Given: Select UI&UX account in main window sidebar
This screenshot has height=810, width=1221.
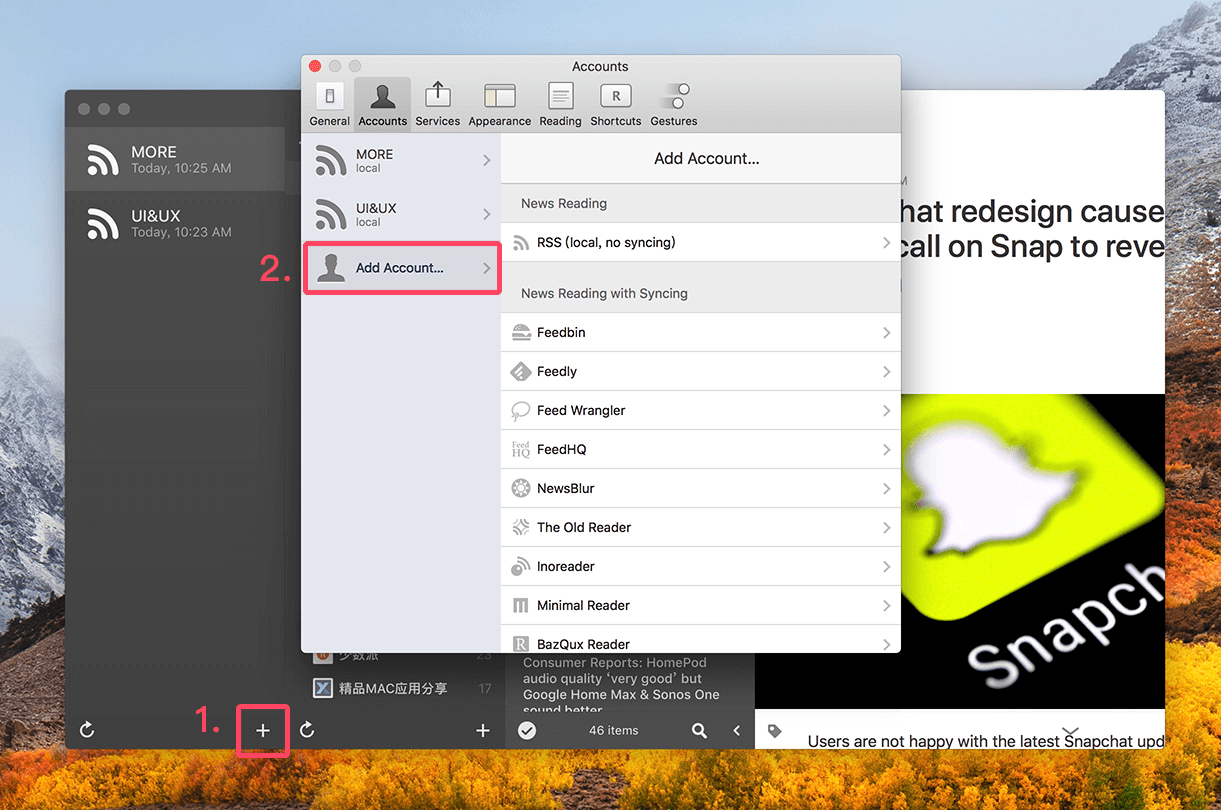Looking at the screenshot, I should [175, 224].
